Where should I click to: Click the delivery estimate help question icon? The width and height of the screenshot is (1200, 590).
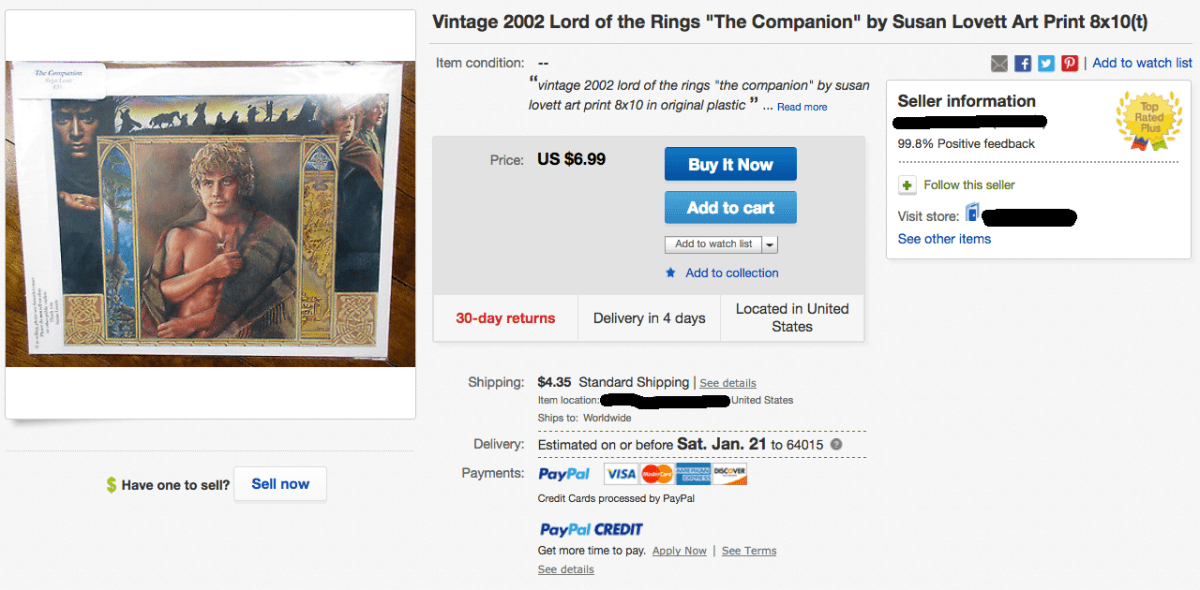(836, 445)
